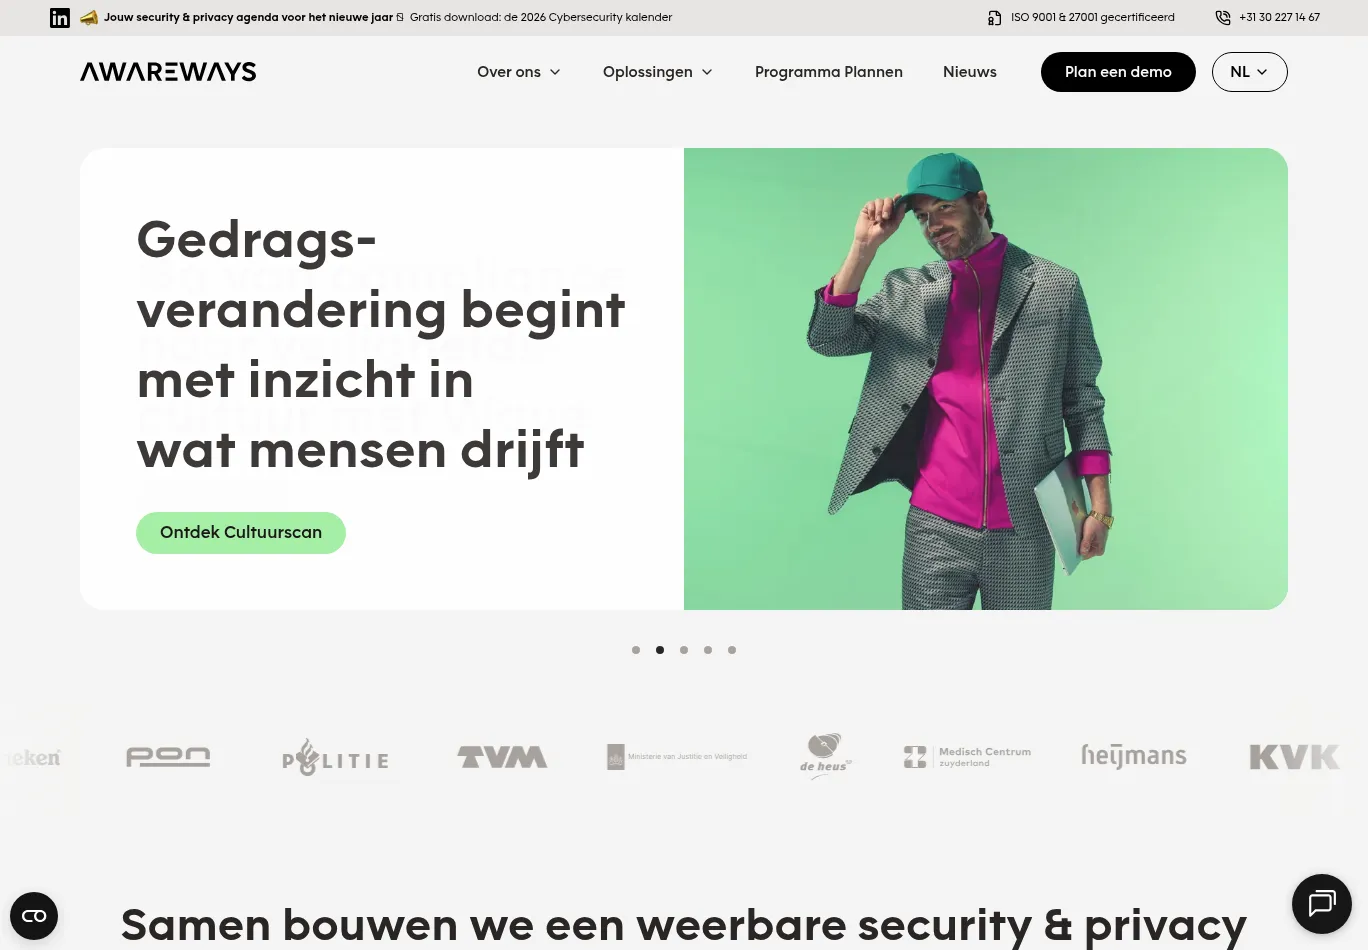This screenshot has height=950, width=1368.
Task: Click the TVM logo
Action: tap(502, 757)
